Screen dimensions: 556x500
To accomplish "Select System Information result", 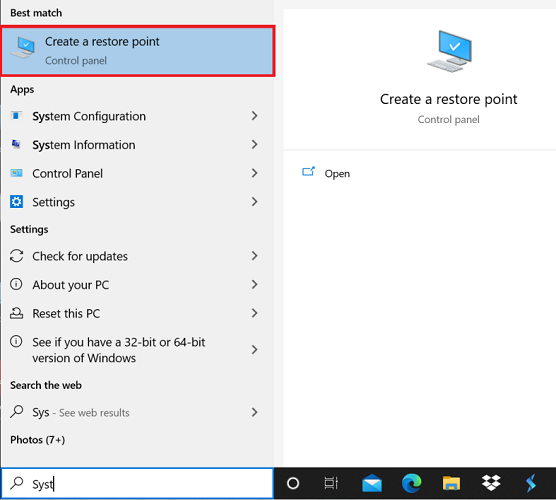I will click(138, 145).
